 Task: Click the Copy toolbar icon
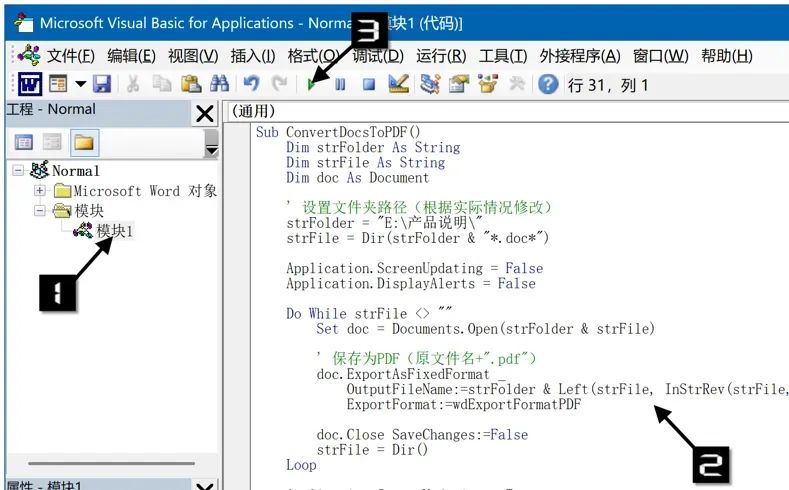[x=162, y=84]
